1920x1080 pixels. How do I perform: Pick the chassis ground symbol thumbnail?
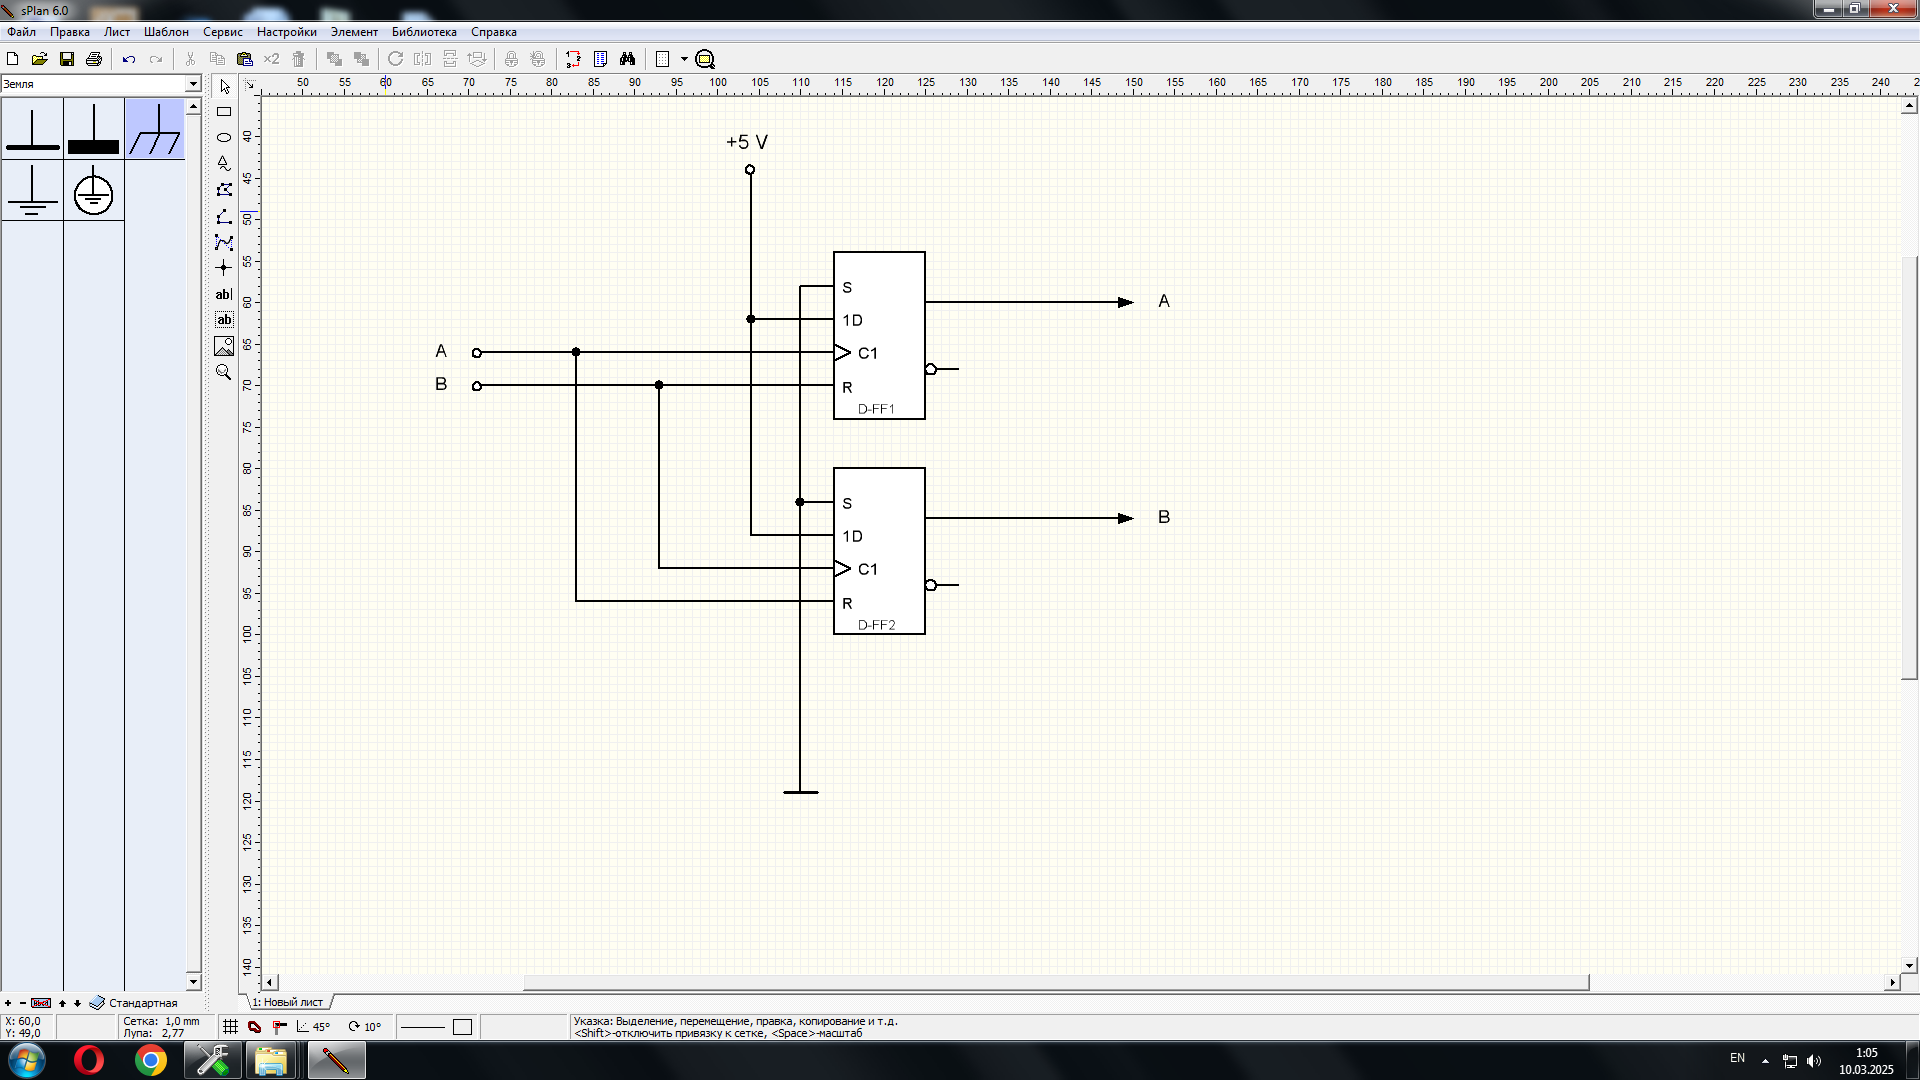(155, 129)
